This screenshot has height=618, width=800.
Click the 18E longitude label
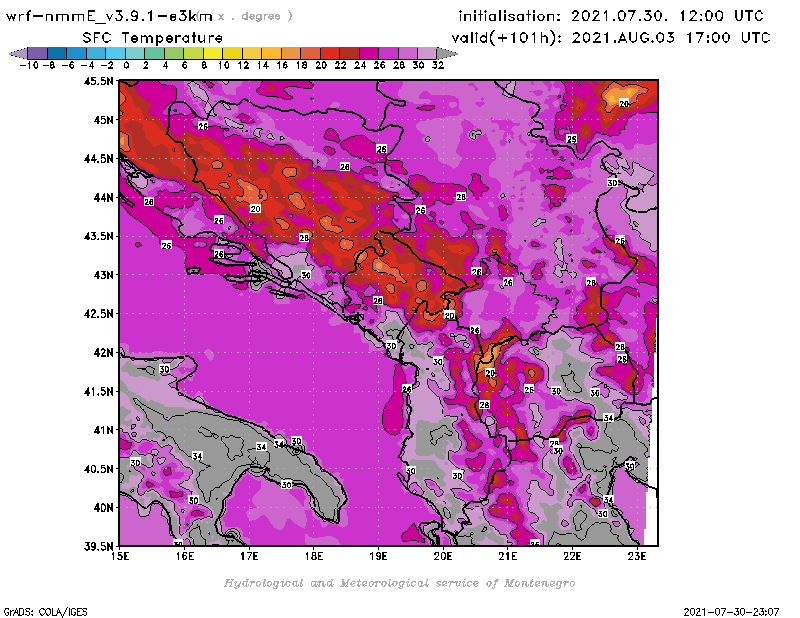pyautogui.click(x=314, y=556)
